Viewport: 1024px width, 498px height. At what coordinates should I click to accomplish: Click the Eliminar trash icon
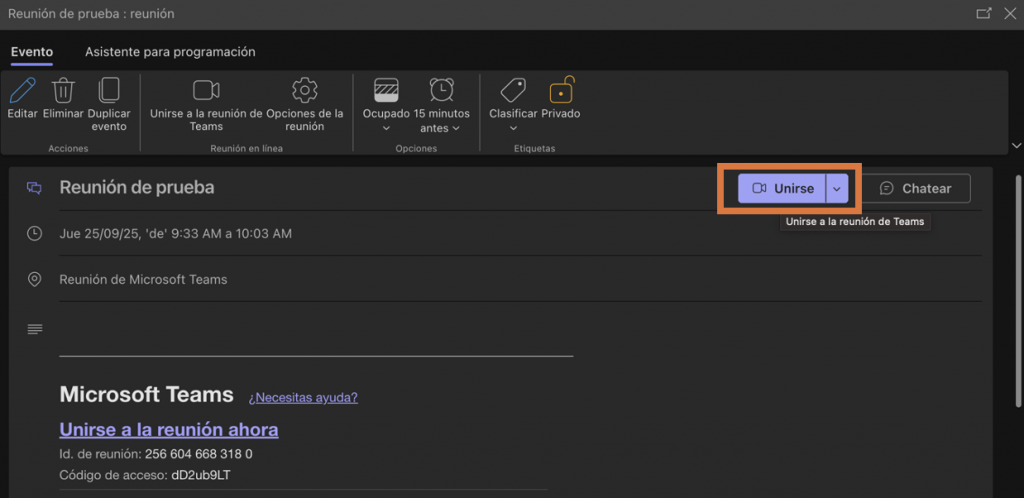[63, 91]
